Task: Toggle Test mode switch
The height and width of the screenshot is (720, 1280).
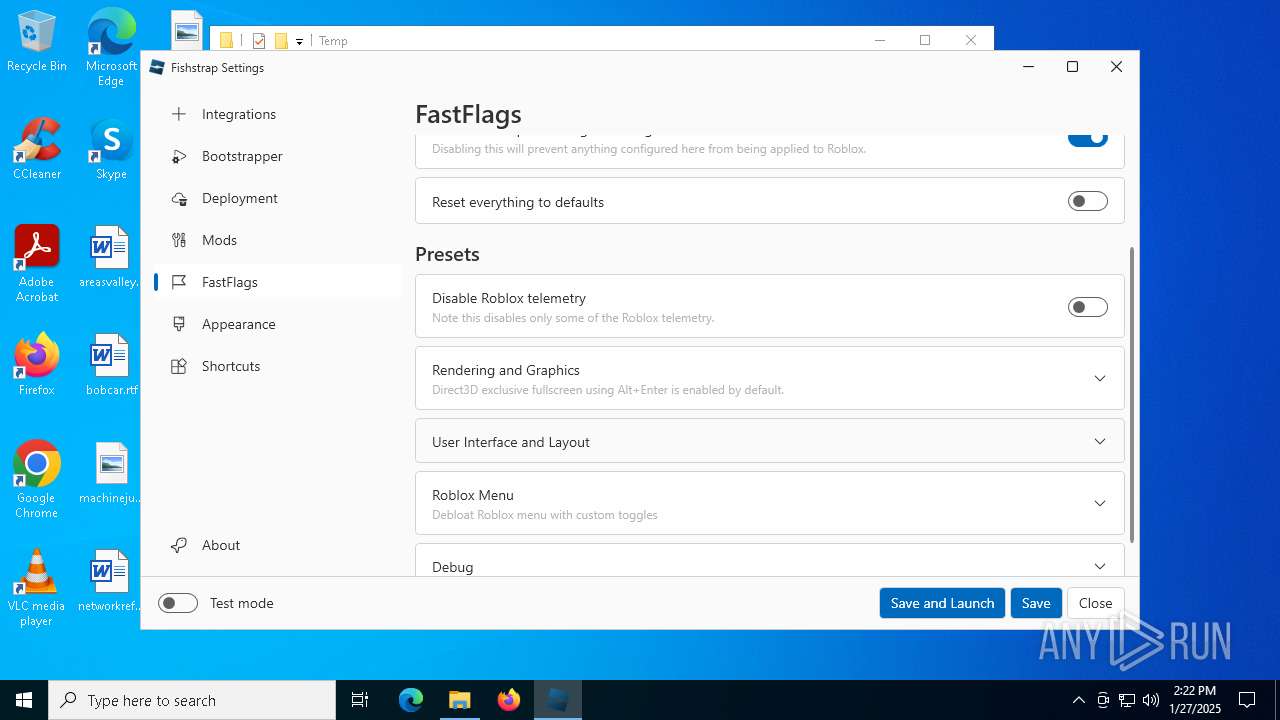Action: [178, 603]
